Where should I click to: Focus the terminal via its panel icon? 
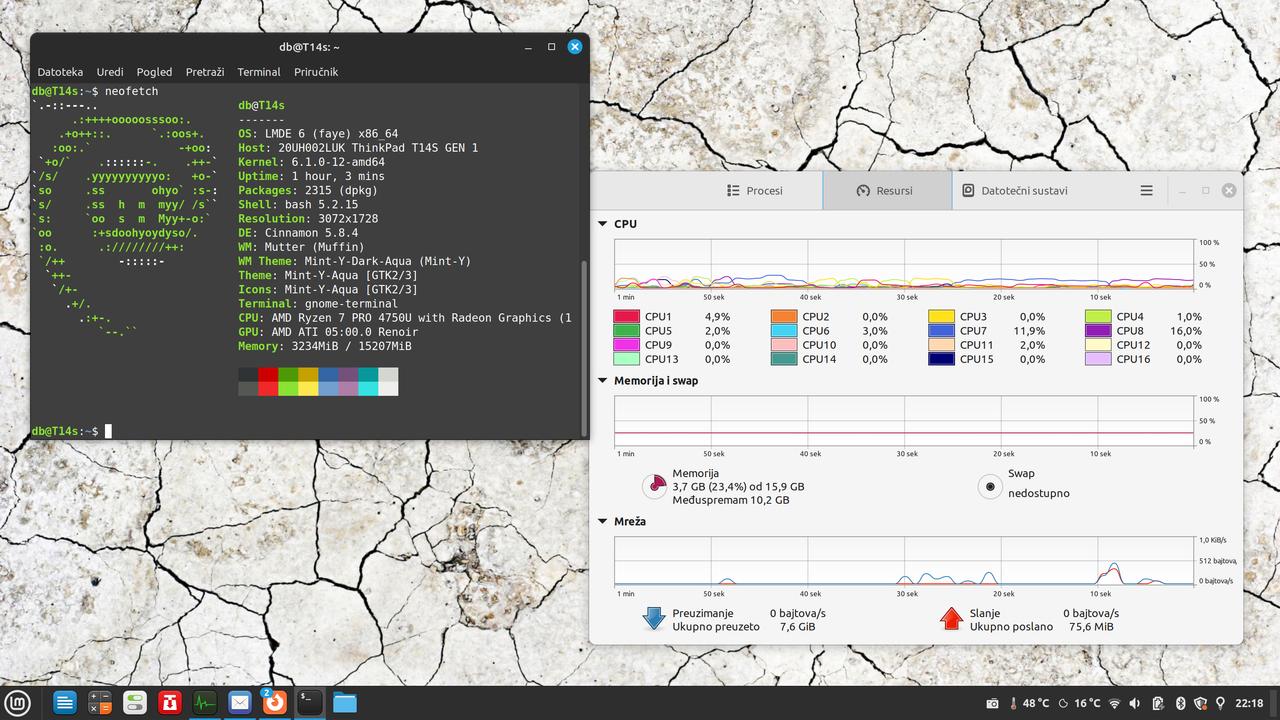point(310,703)
